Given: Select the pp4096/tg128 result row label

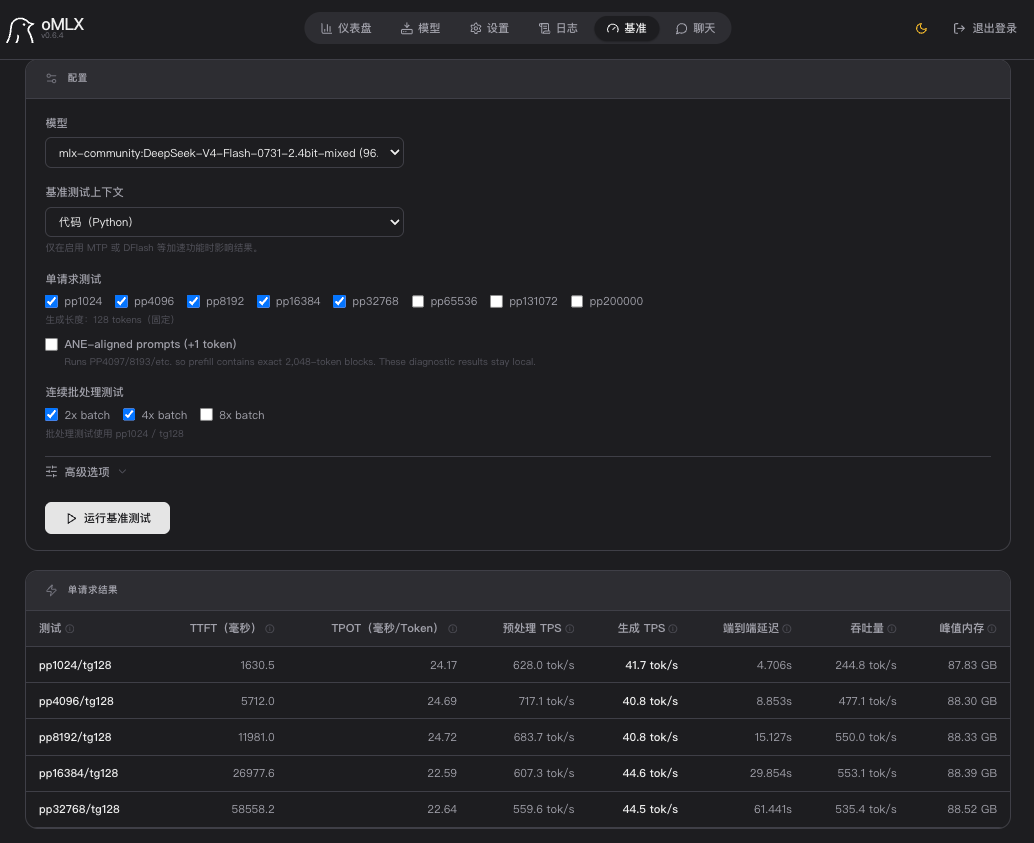Looking at the screenshot, I should [x=76, y=701].
